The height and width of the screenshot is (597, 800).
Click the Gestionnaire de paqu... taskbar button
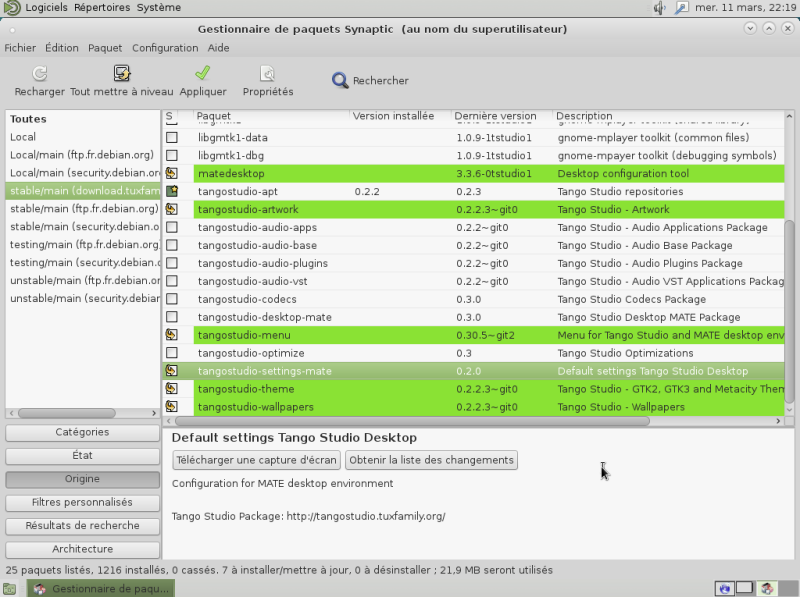[x=101, y=589]
